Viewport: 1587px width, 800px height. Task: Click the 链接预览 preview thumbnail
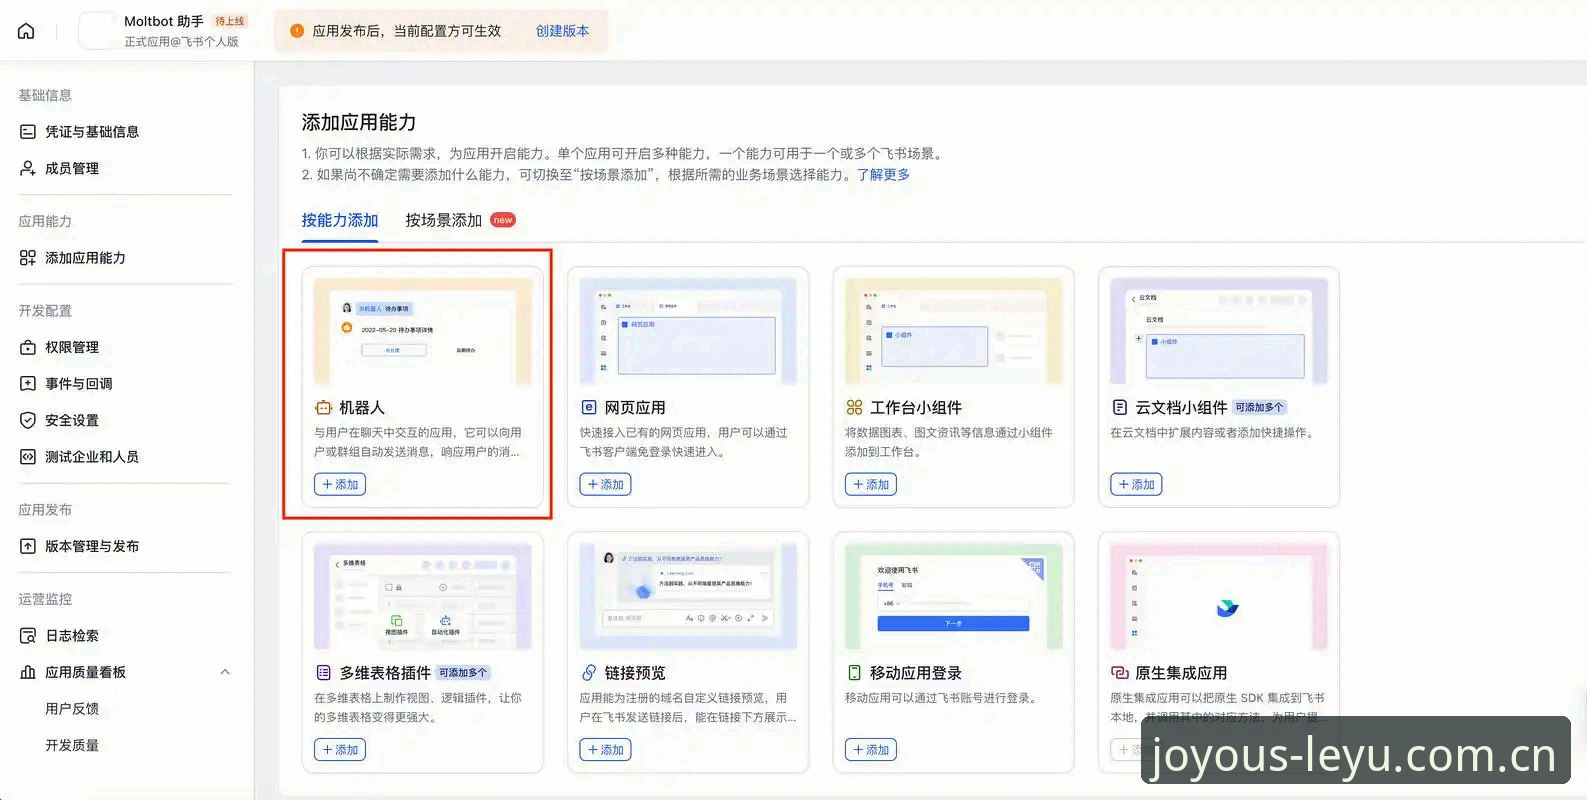(x=688, y=596)
